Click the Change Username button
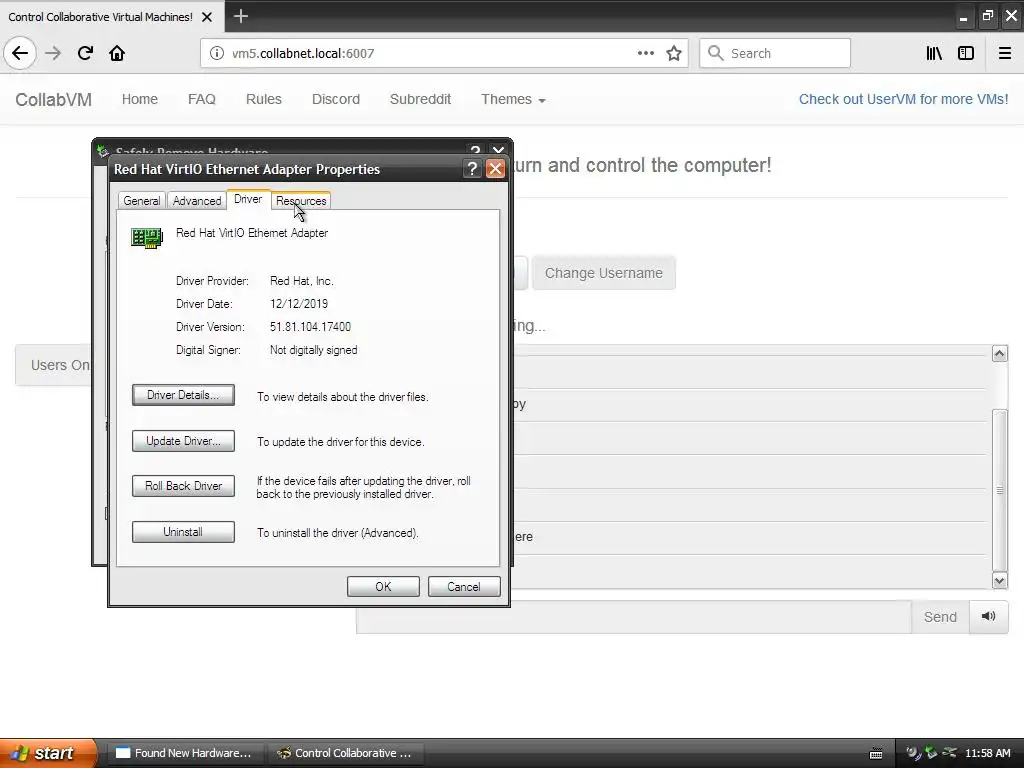 [603, 273]
